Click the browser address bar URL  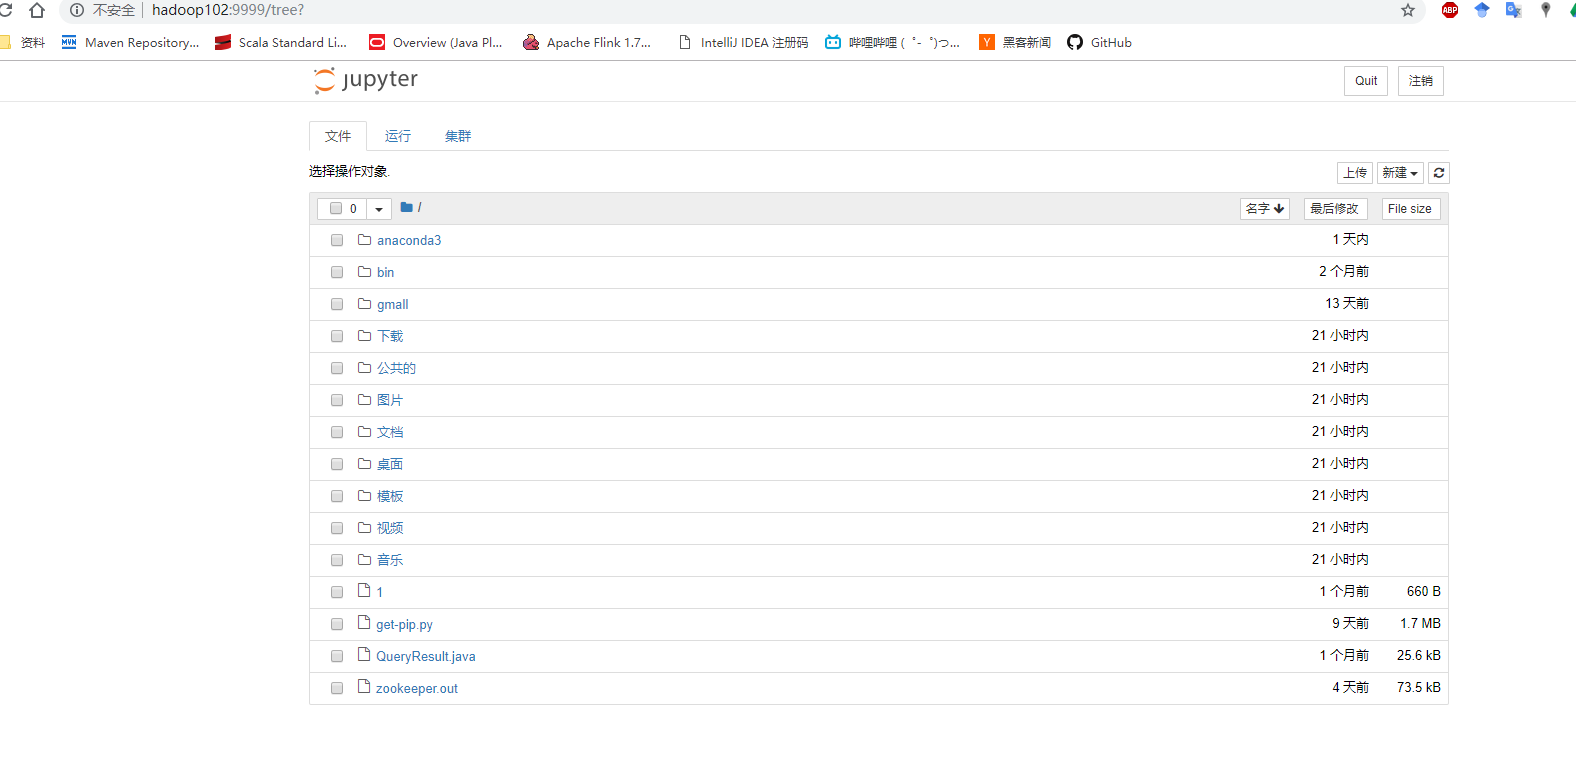click(228, 10)
